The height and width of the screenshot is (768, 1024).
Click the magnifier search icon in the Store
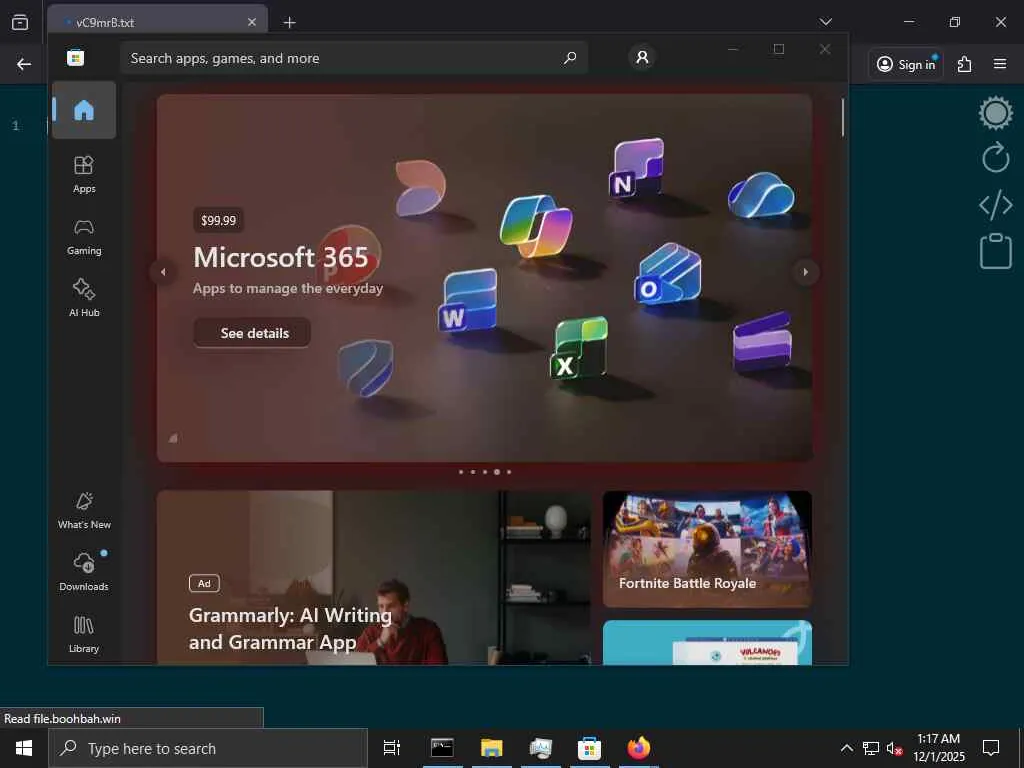569,58
